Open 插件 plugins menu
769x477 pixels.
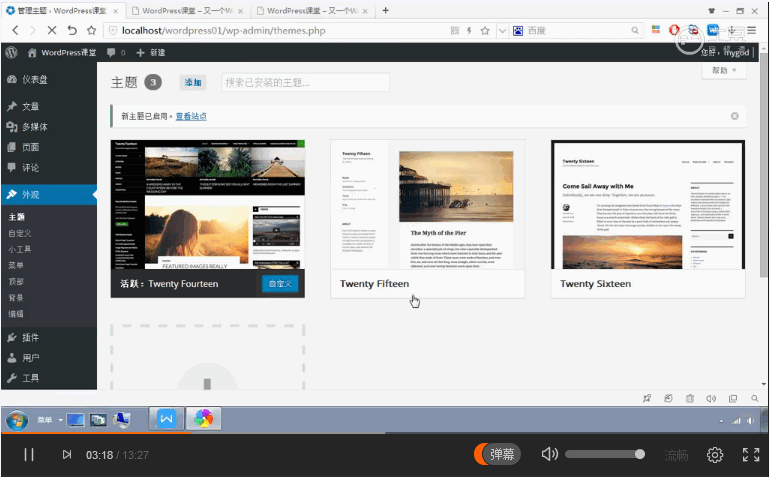49,338
